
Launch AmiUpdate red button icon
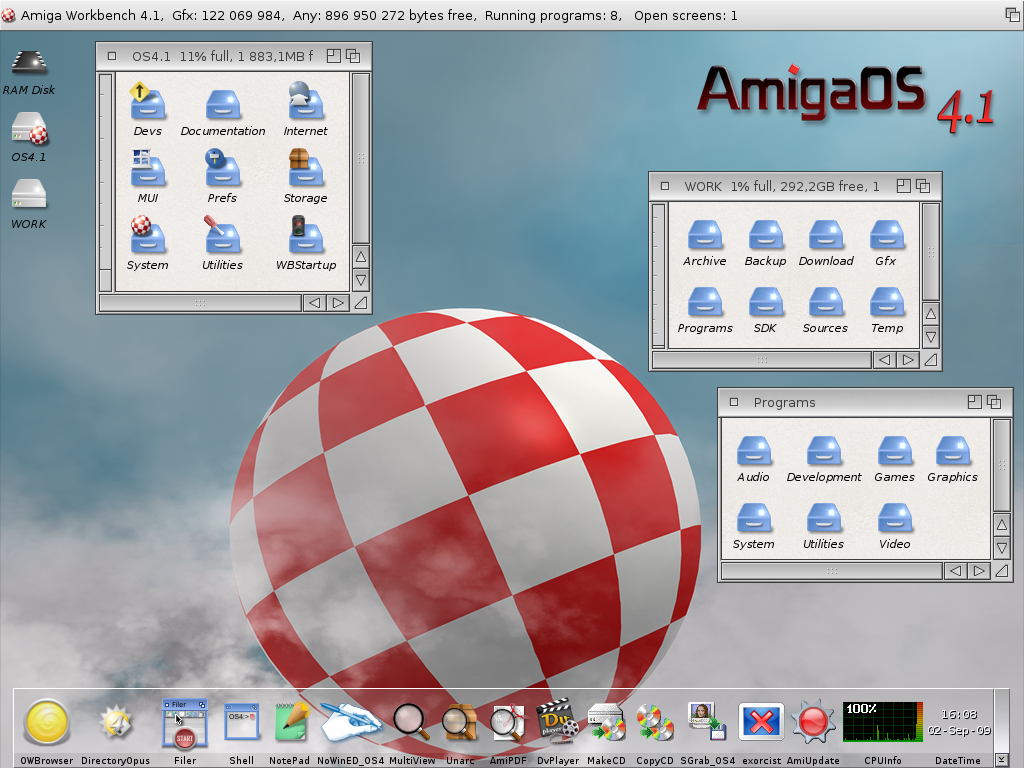click(x=813, y=722)
